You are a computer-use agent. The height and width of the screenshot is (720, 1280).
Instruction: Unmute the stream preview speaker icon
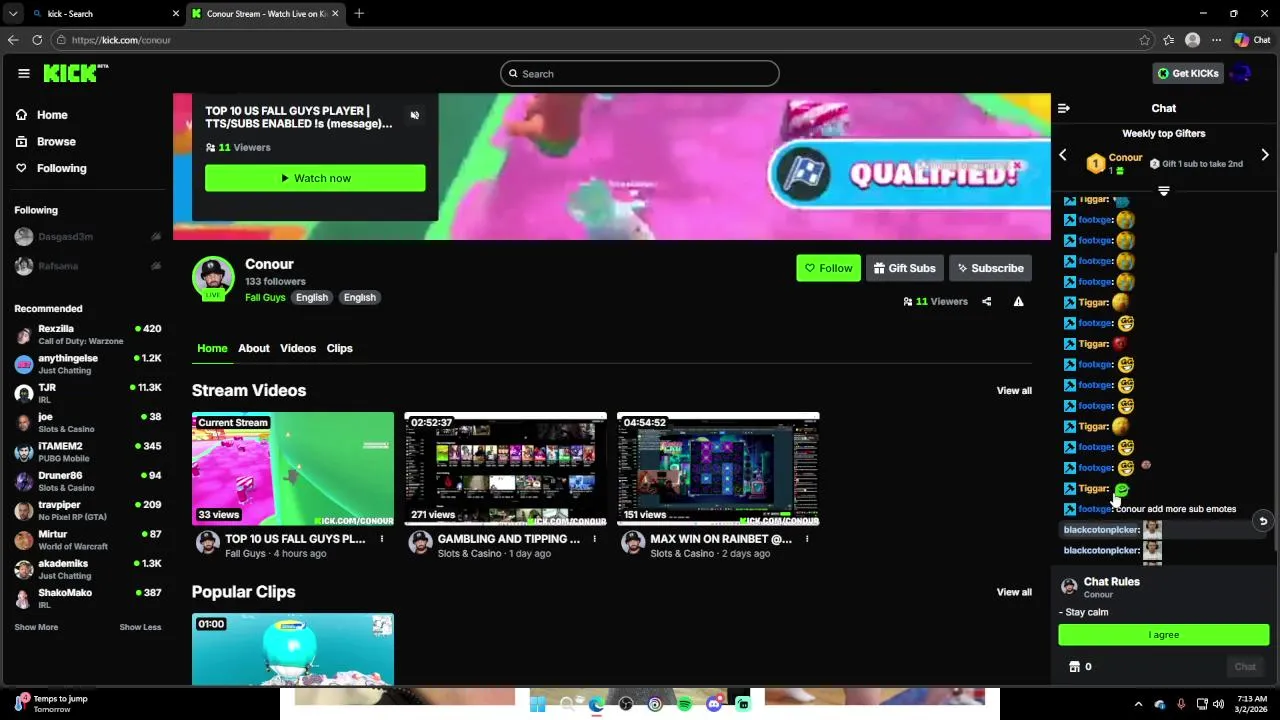[414, 115]
